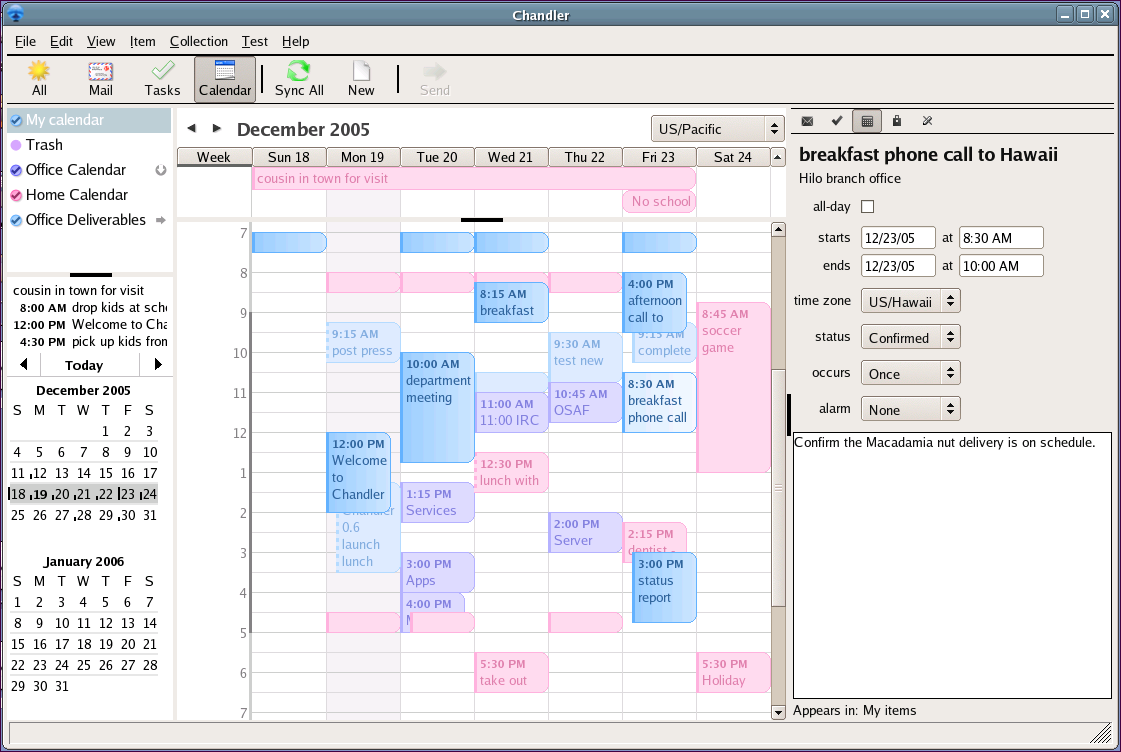Check the all-day checkbox
This screenshot has width=1121, height=752.
[x=867, y=207]
